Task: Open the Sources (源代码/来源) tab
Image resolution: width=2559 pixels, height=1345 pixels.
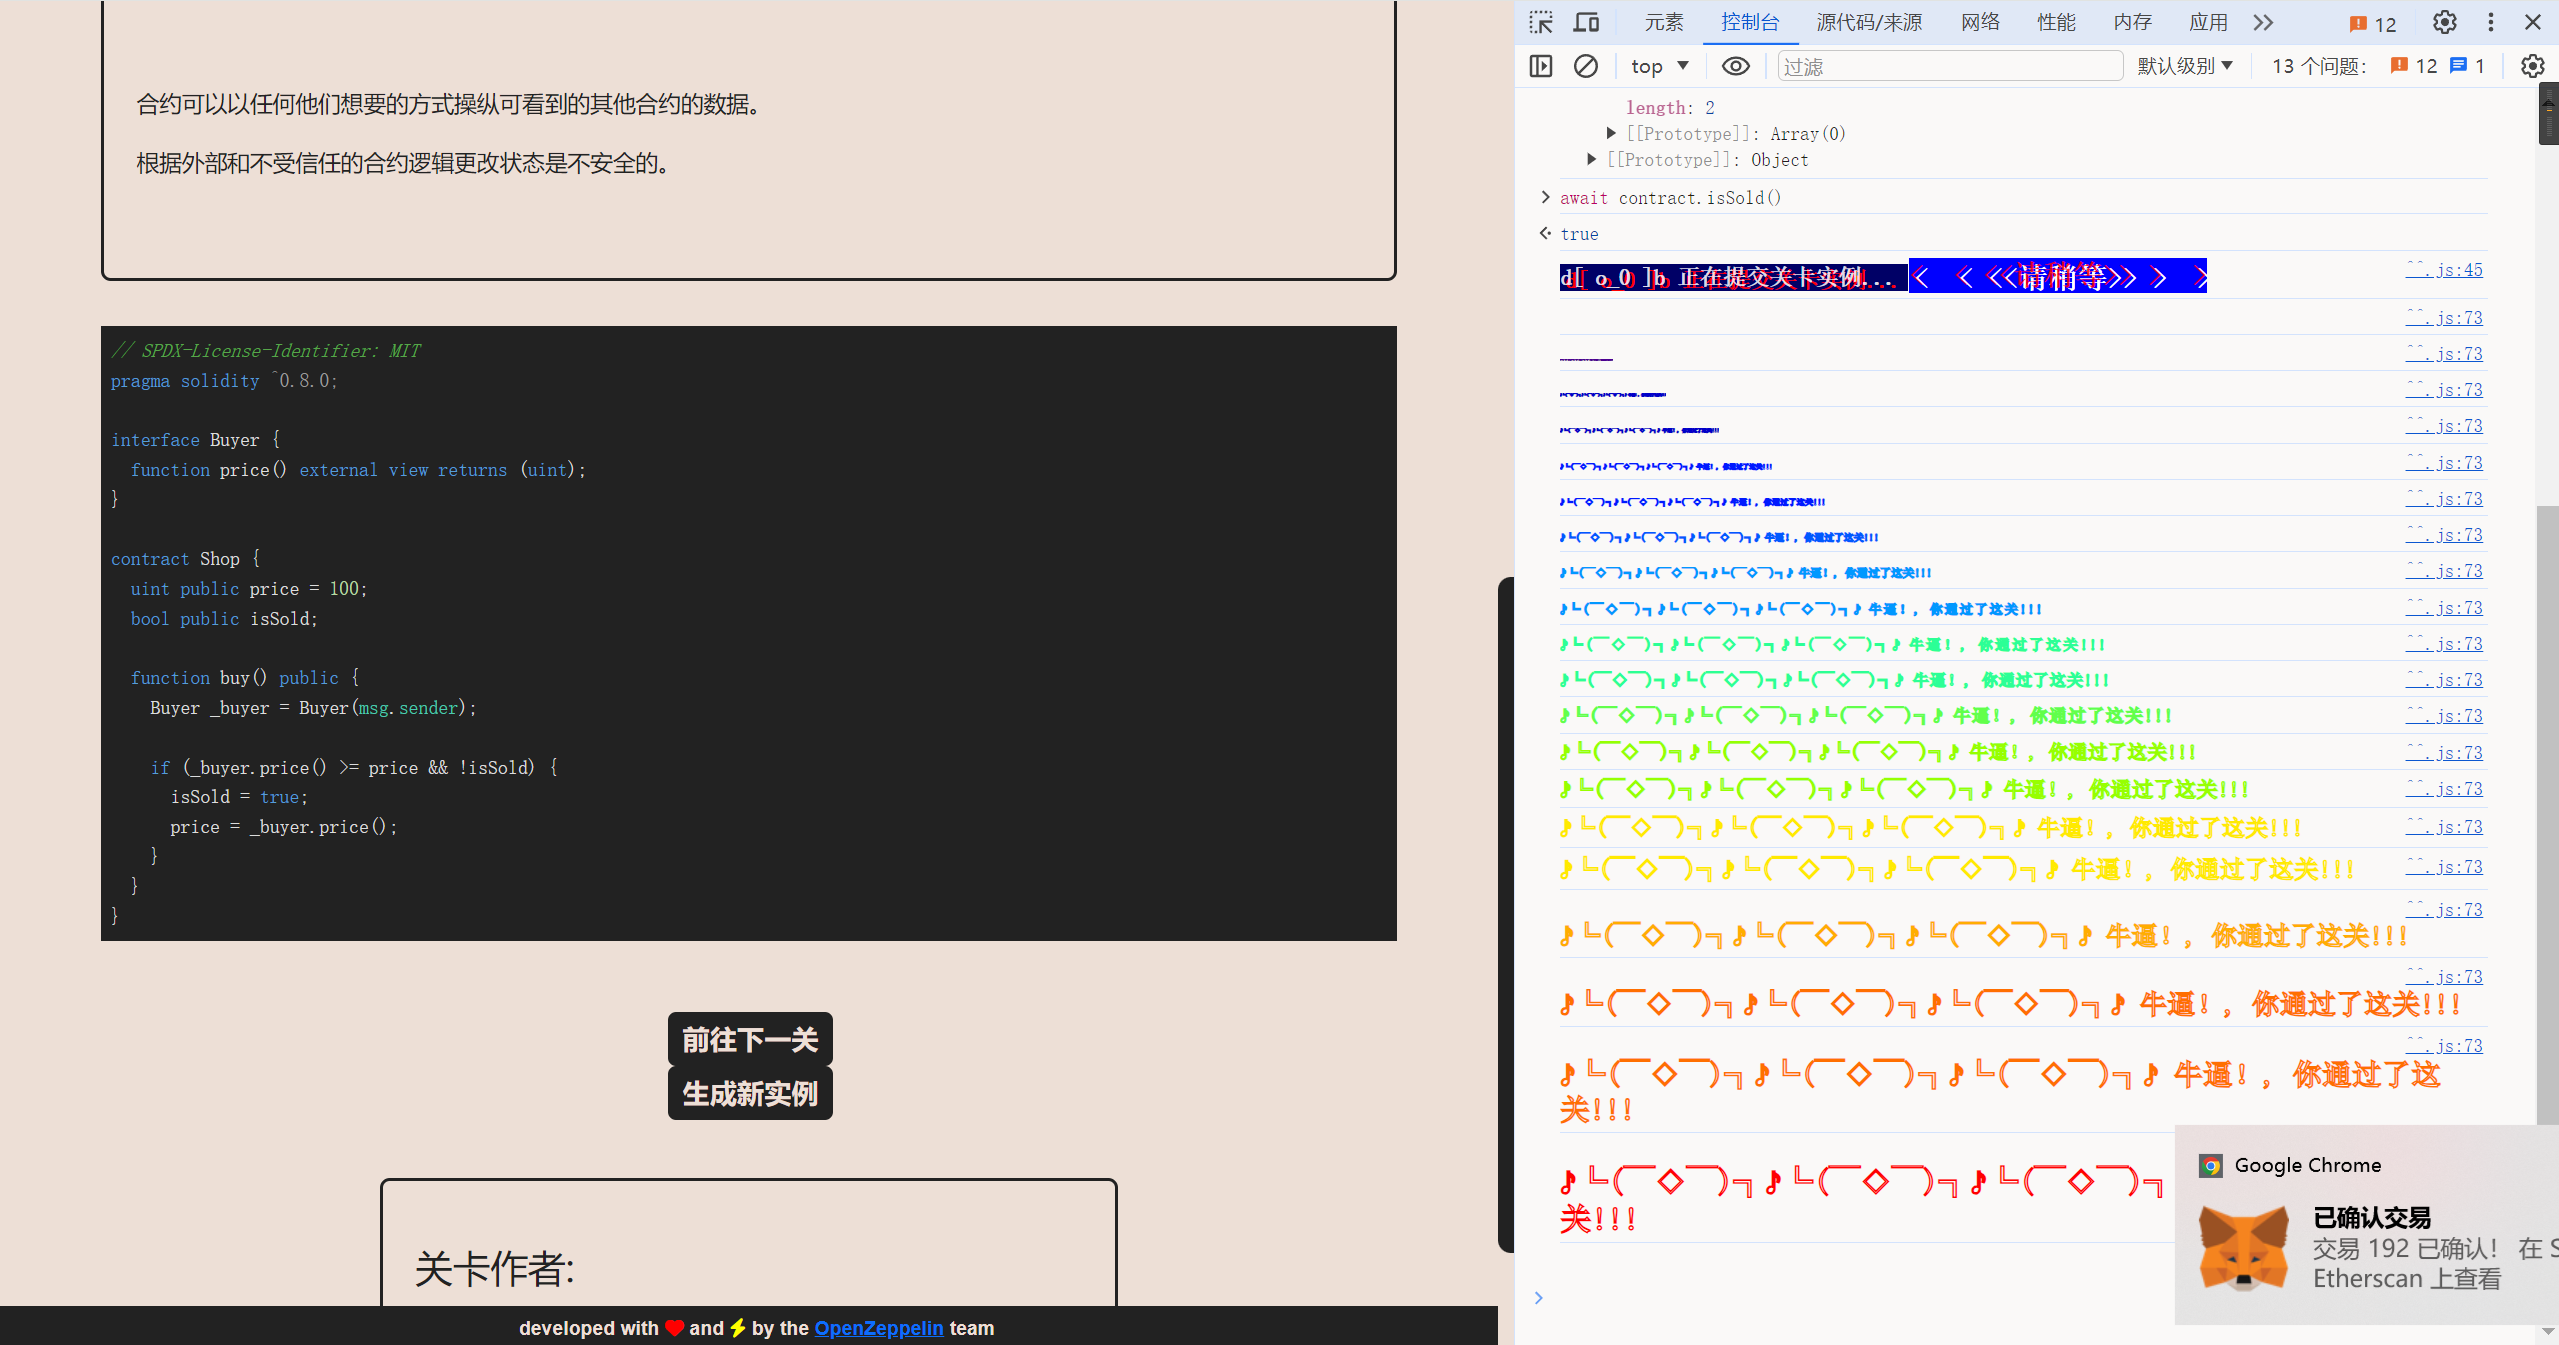Action: [x=1869, y=22]
